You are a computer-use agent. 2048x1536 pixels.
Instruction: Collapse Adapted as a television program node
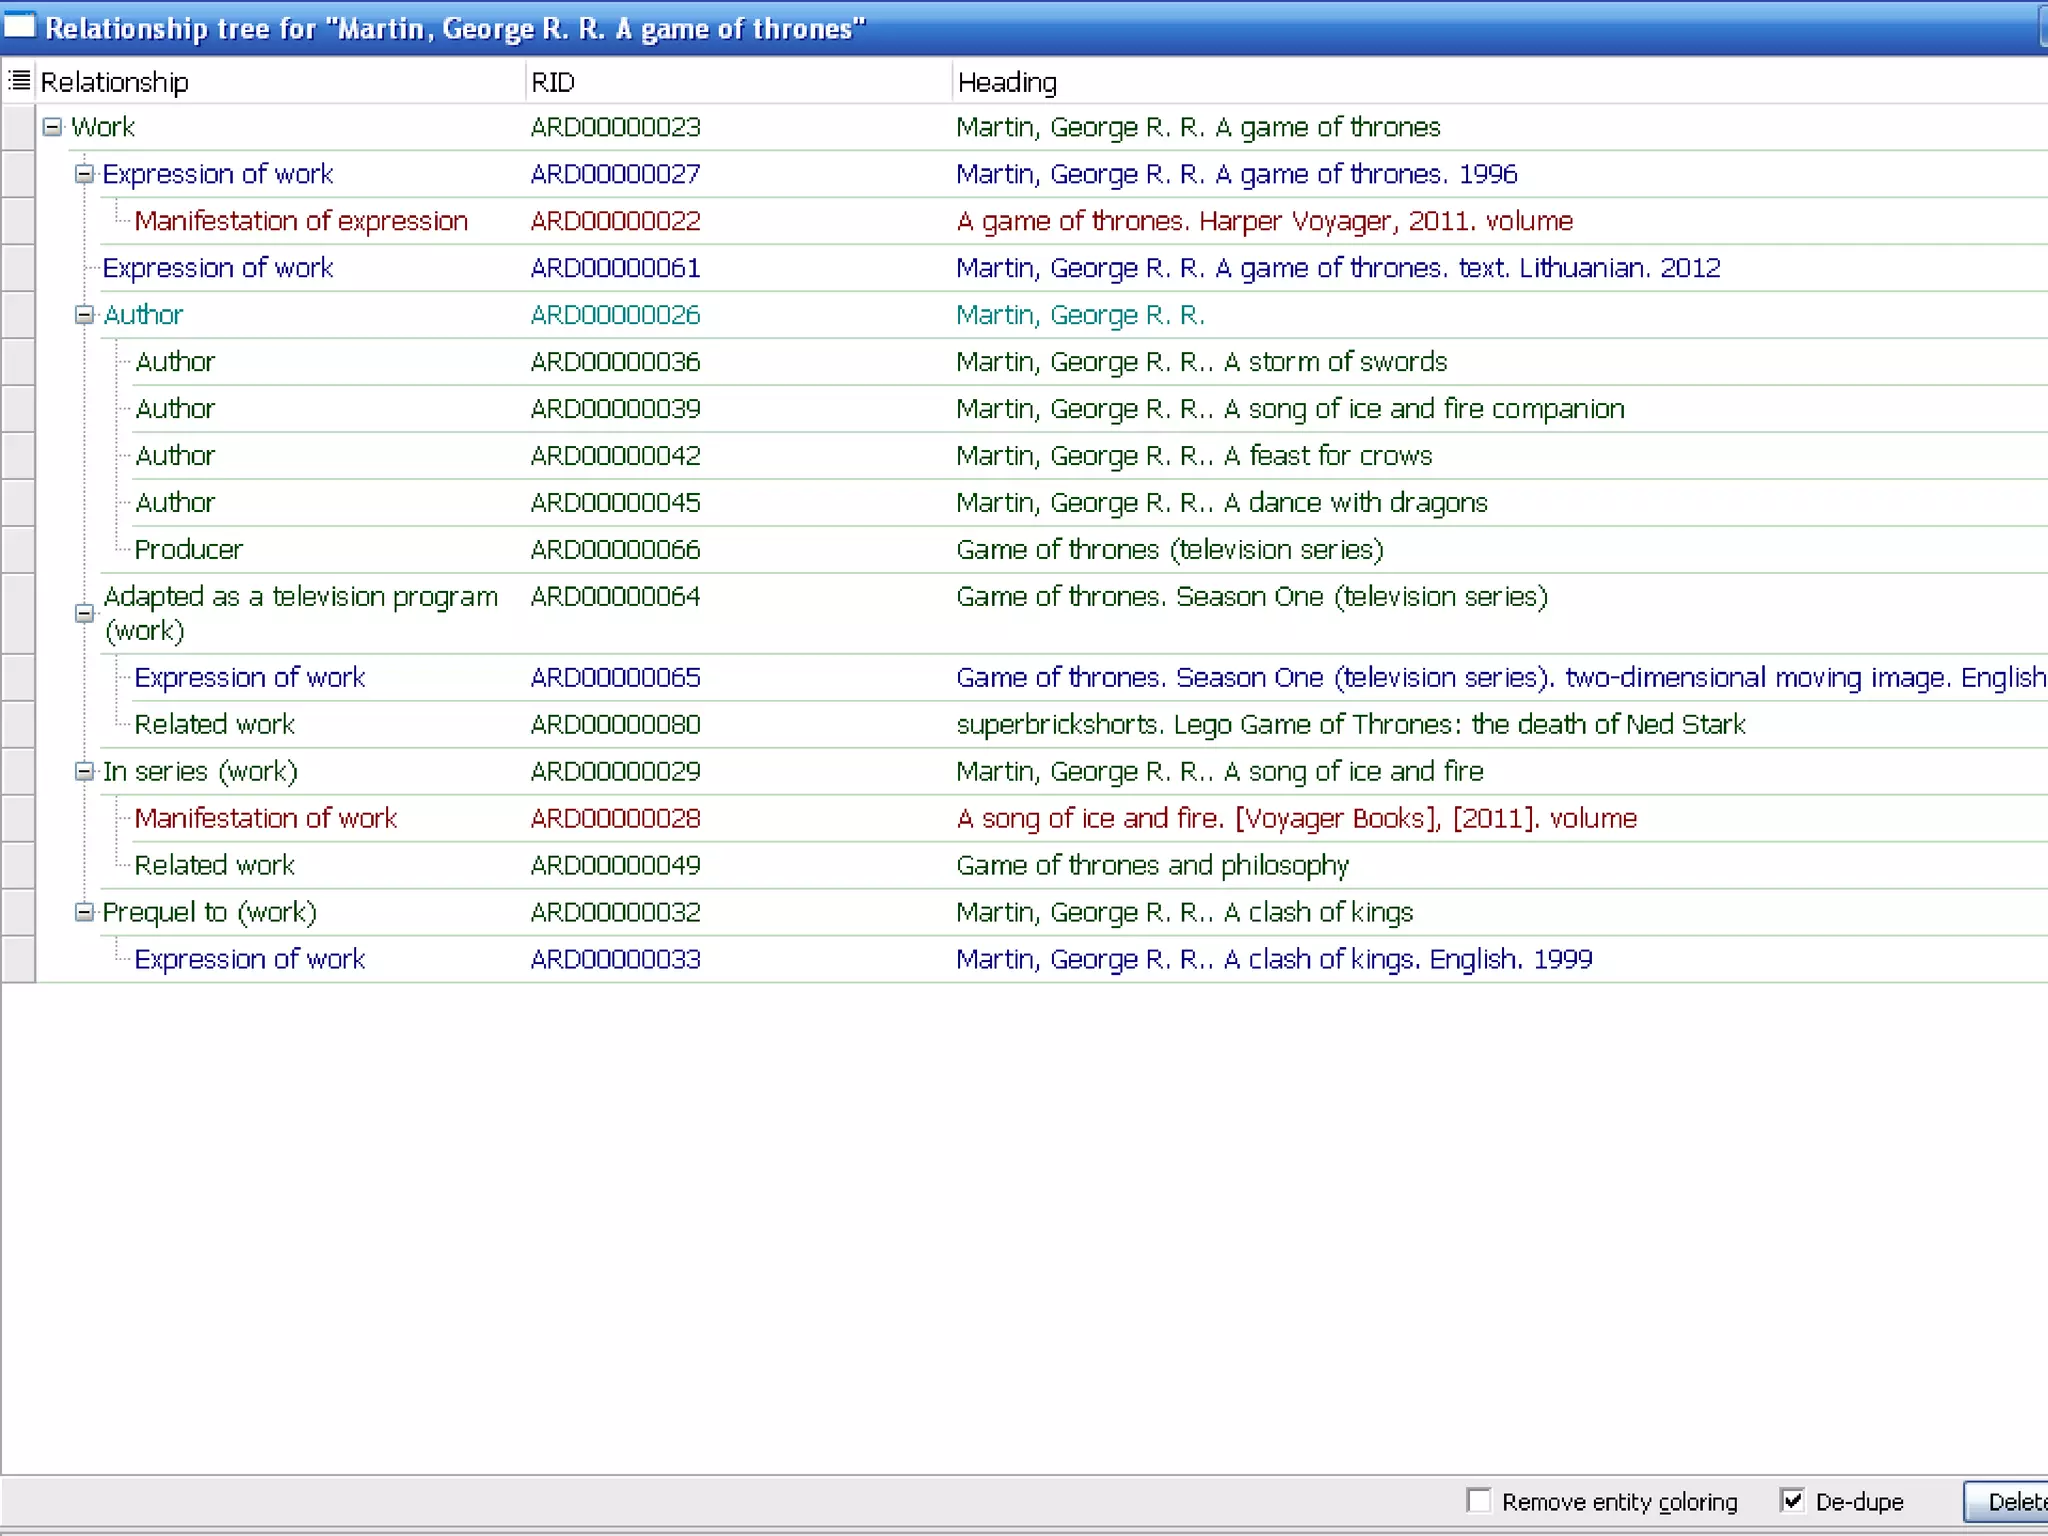(84, 613)
